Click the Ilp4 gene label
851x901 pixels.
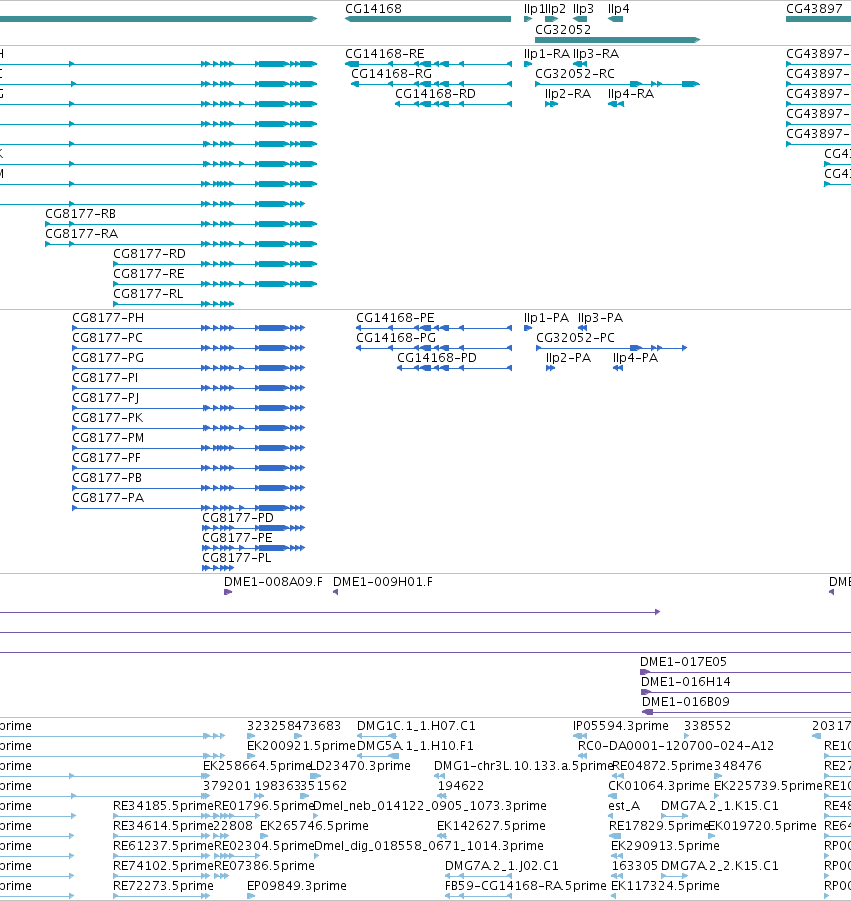tap(618, 9)
